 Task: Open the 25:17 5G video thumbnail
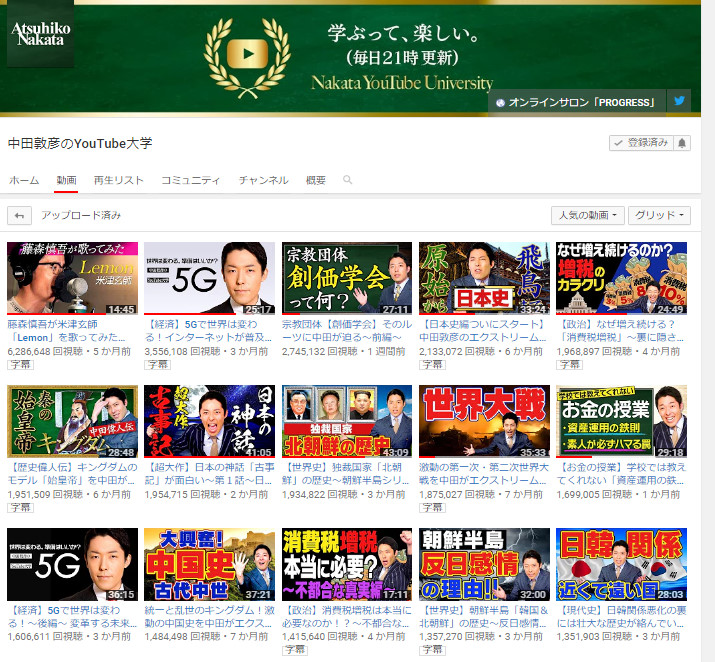coord(209,278)
